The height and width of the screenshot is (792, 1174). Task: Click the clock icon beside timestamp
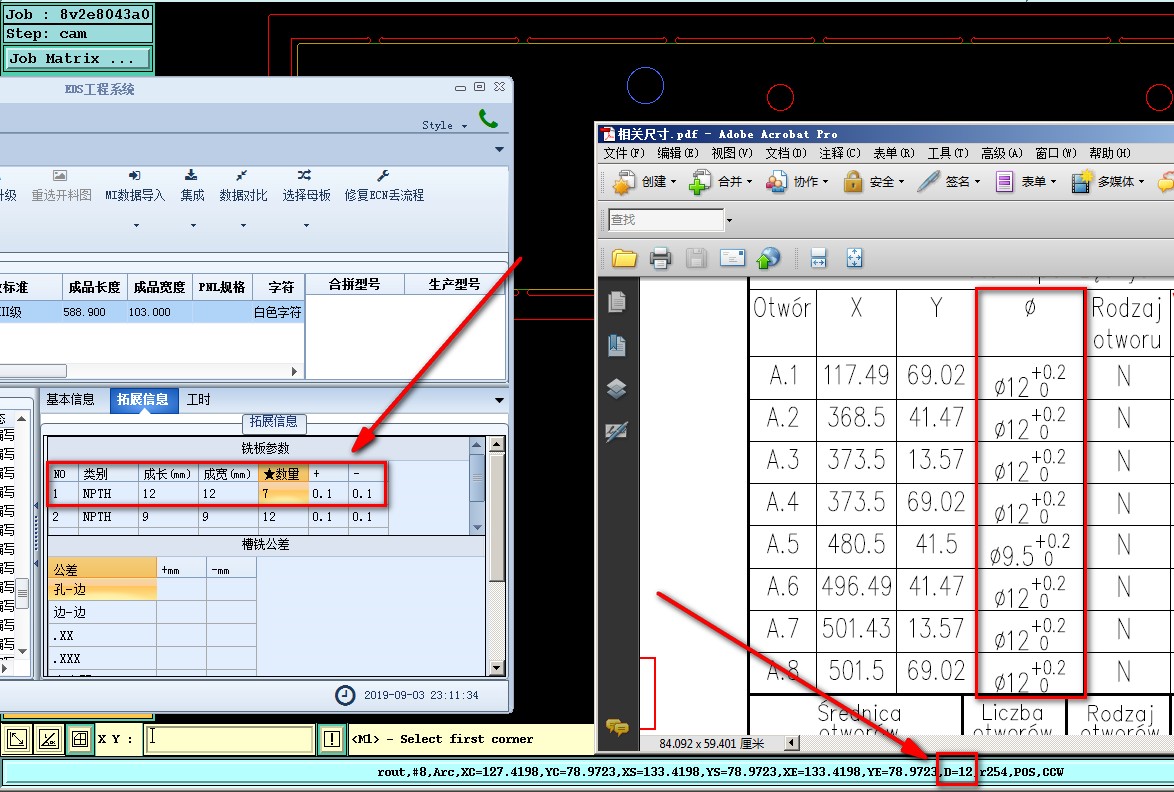coord(344,695)
